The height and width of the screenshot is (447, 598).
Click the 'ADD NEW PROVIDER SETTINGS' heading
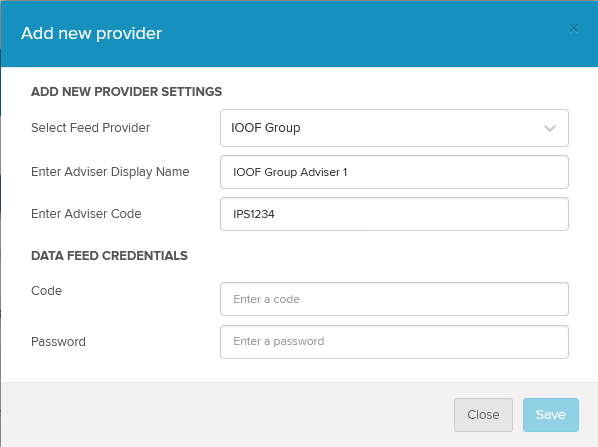pos(126,92)
